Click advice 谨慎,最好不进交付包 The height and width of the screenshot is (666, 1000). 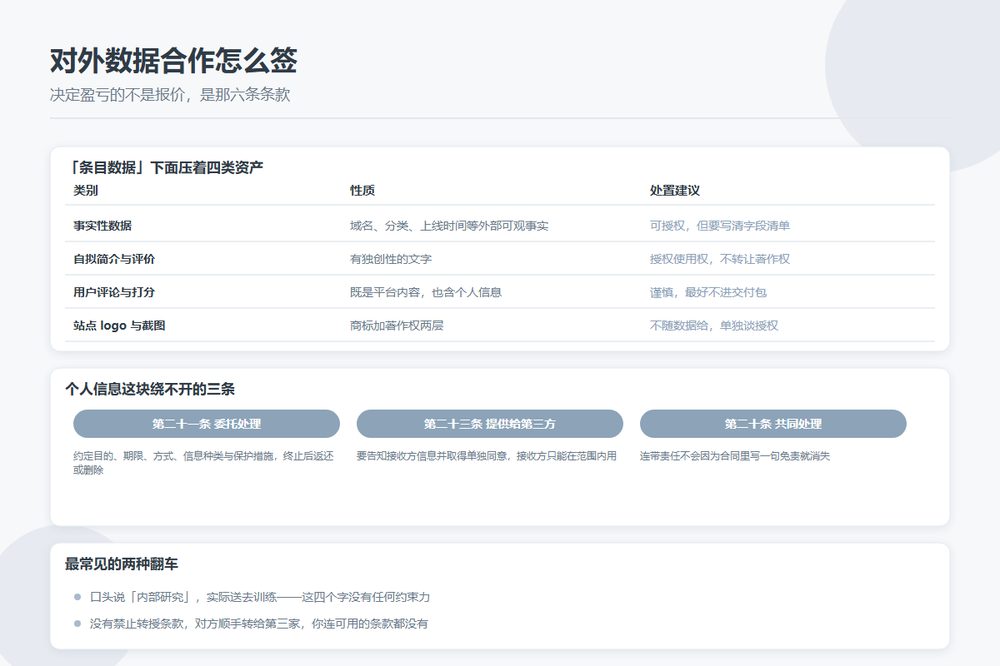[x=708, y=292]
